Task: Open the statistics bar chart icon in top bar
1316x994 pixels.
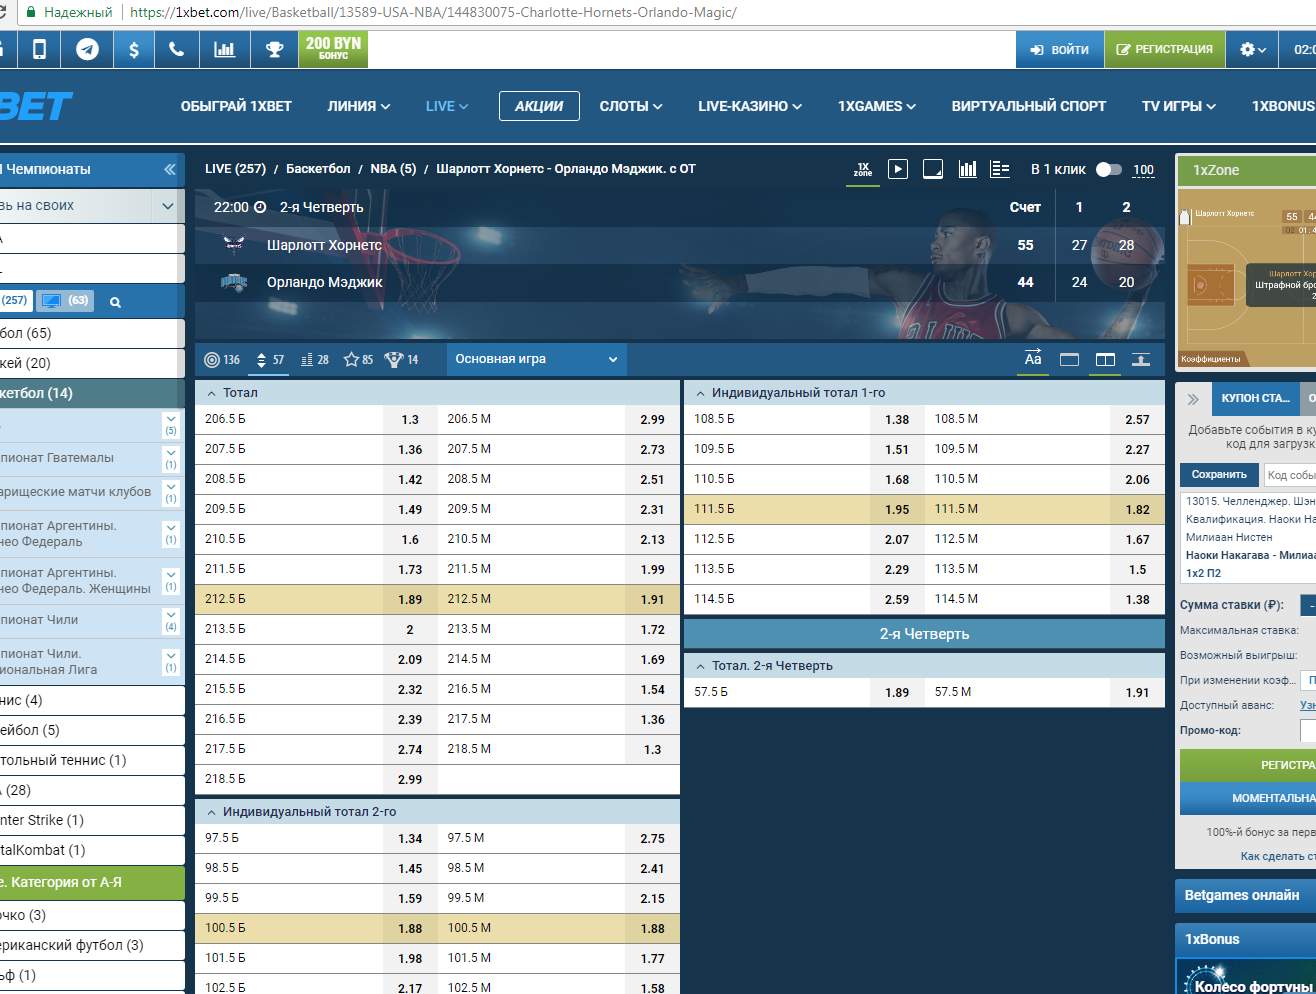Action: point(225,49)
